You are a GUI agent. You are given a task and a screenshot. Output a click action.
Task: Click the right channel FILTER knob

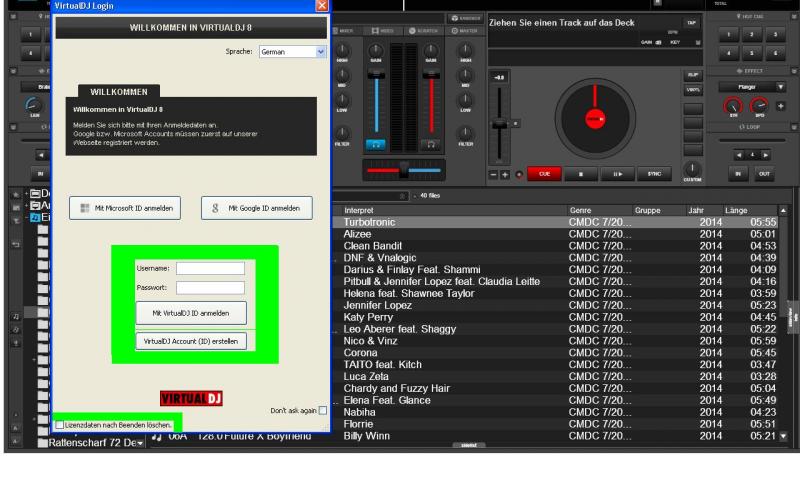coord(465,134)
